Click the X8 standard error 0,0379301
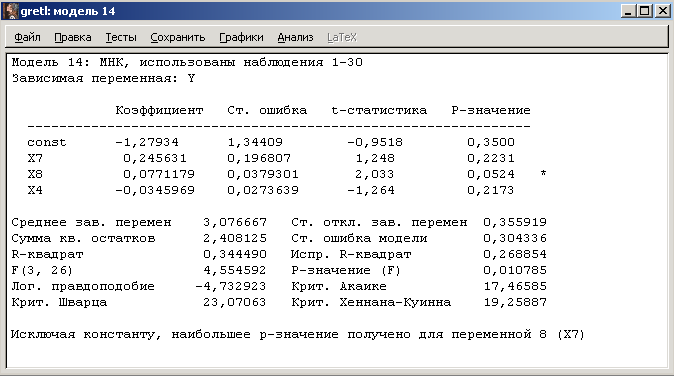Image resolution: width=674 pixels, height=376 pixels. click(263, 174)
